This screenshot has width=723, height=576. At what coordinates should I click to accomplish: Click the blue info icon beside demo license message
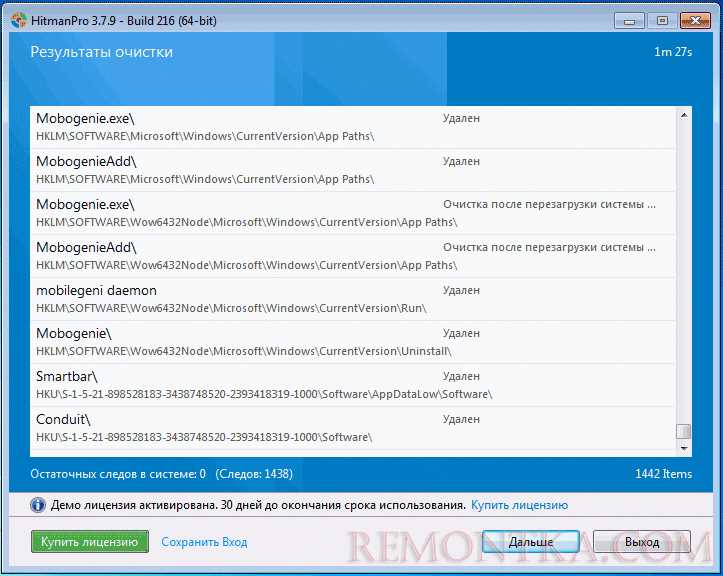pos(38,505)
